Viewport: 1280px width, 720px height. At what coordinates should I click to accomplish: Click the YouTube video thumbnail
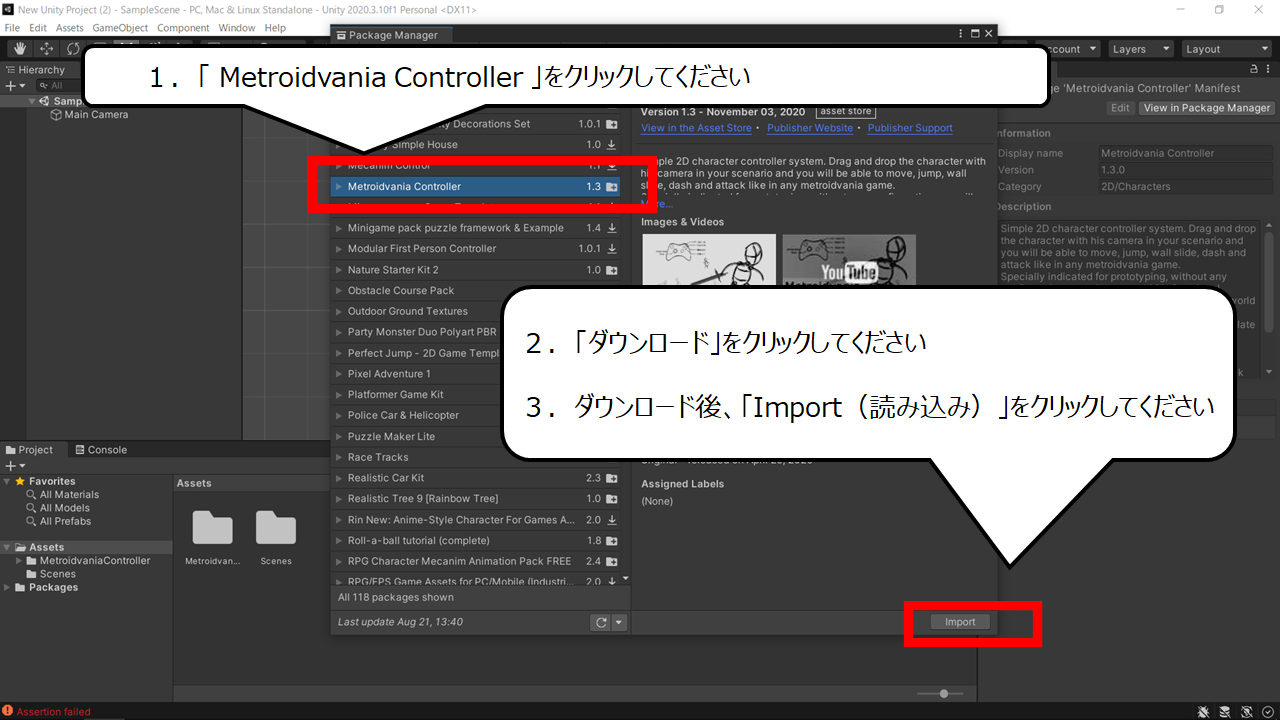tap(849, 259)
